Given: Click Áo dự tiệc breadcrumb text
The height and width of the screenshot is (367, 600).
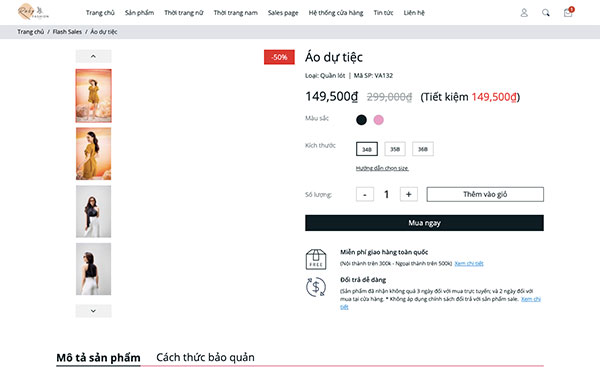Looking at the screenshot, I should click(x=104, y=32).
